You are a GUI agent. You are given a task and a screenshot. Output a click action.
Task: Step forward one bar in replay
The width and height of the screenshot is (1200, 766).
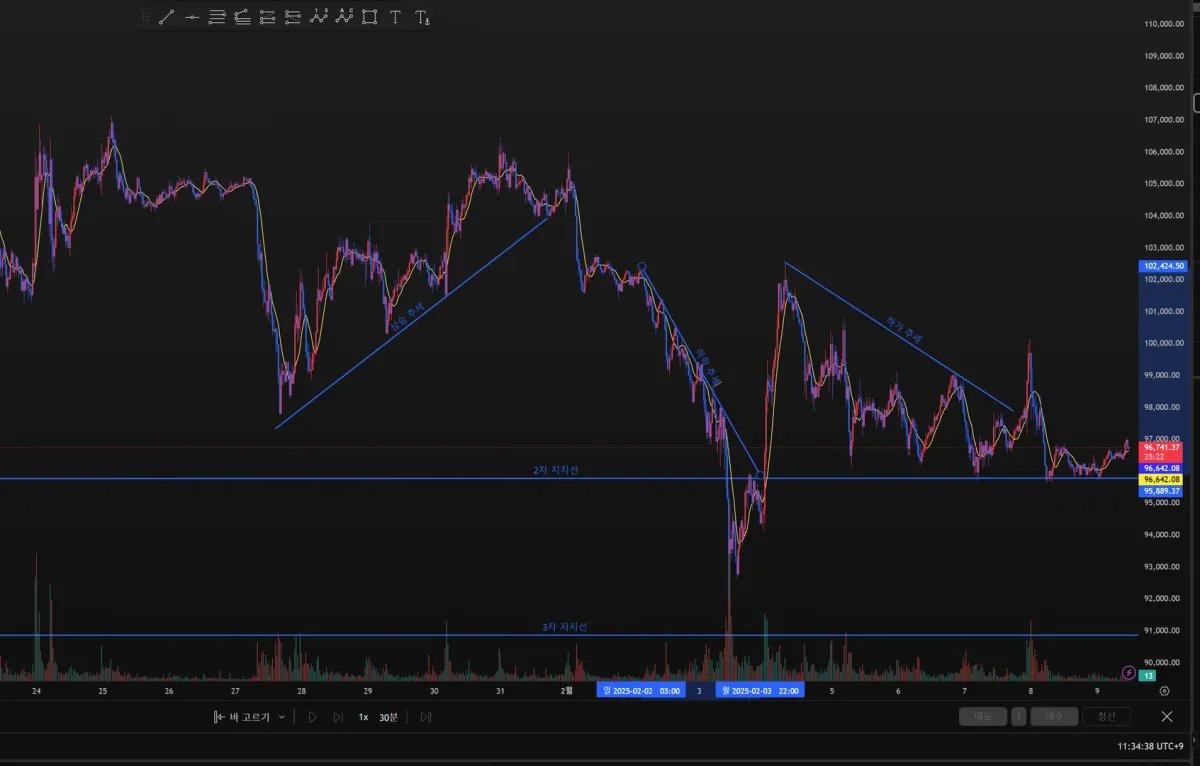click(x=338, y=717)
